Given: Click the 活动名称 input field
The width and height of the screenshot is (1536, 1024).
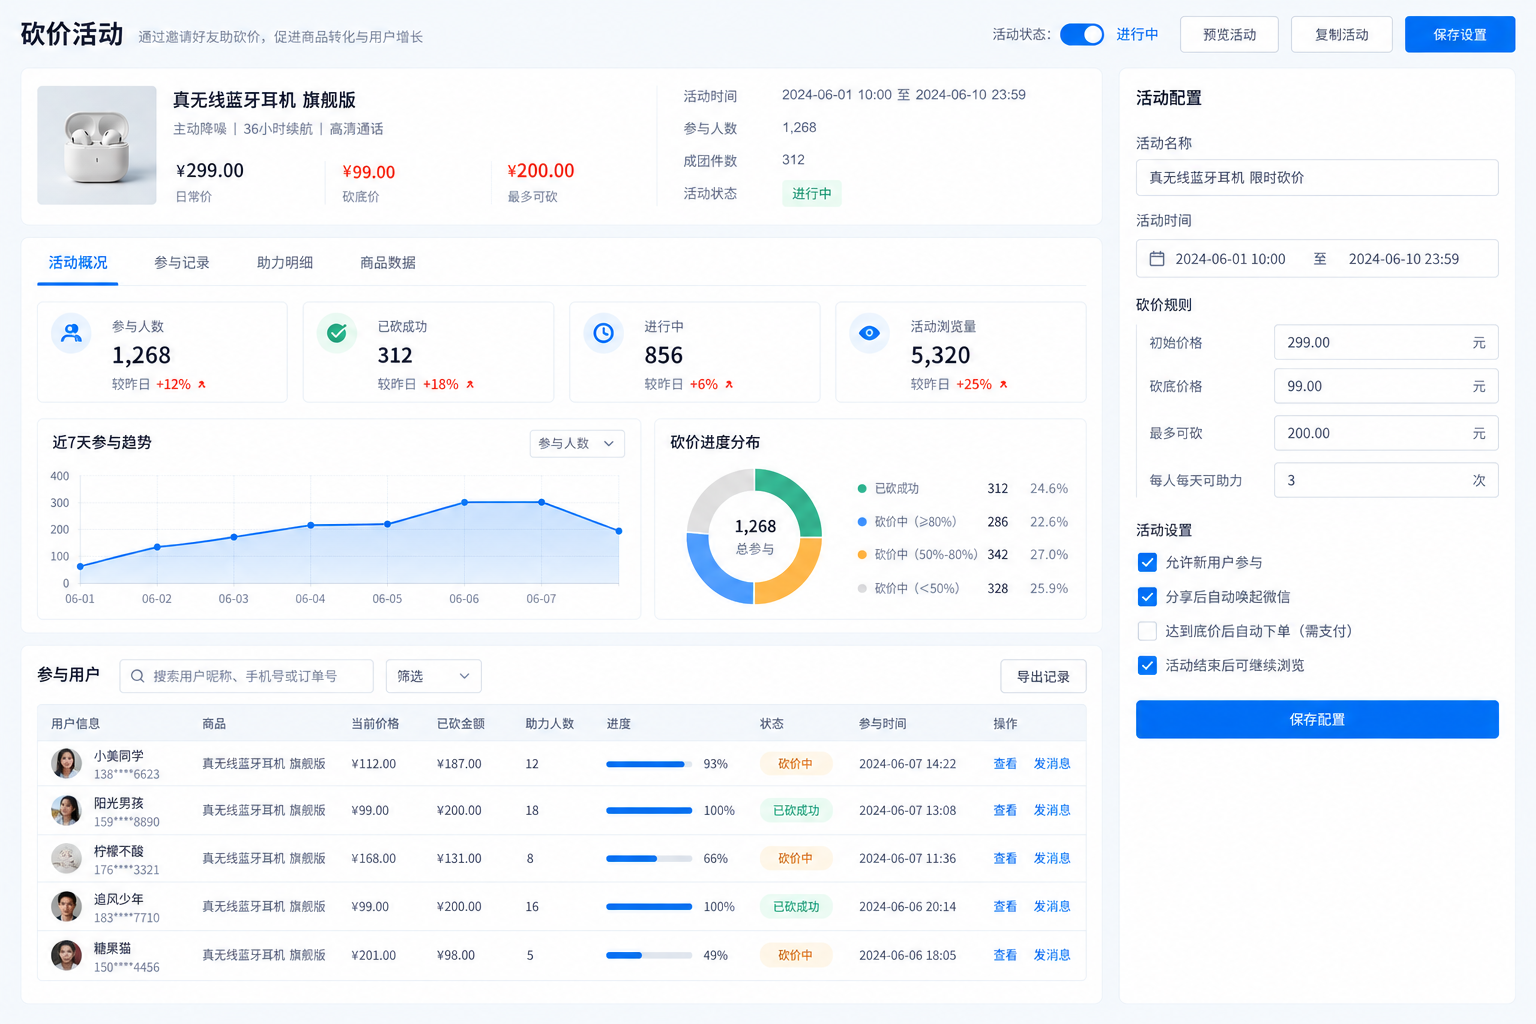Looking at the screenshot, I should click(x=1317, y=178).
